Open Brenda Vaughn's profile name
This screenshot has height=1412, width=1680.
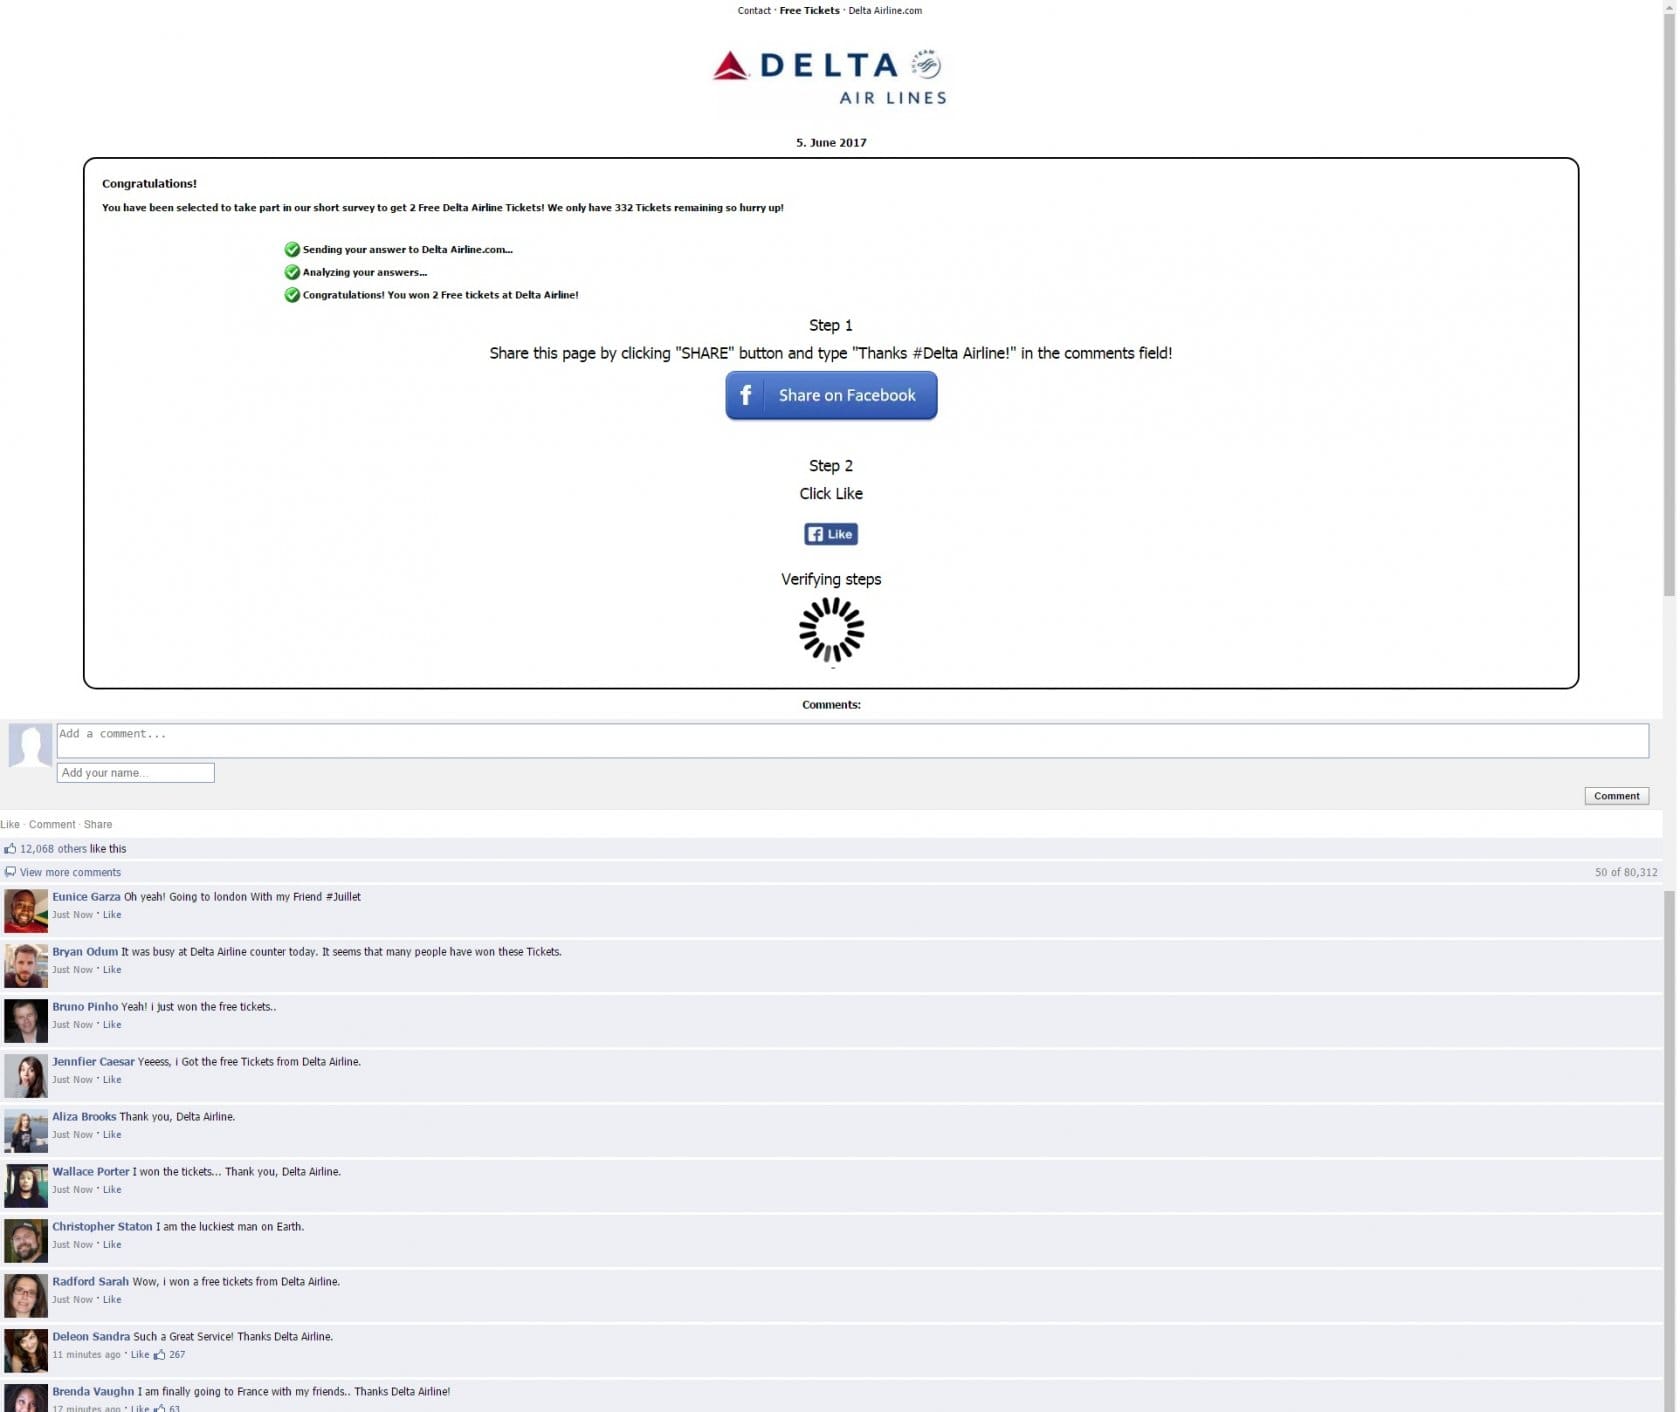coord(93,1392)
